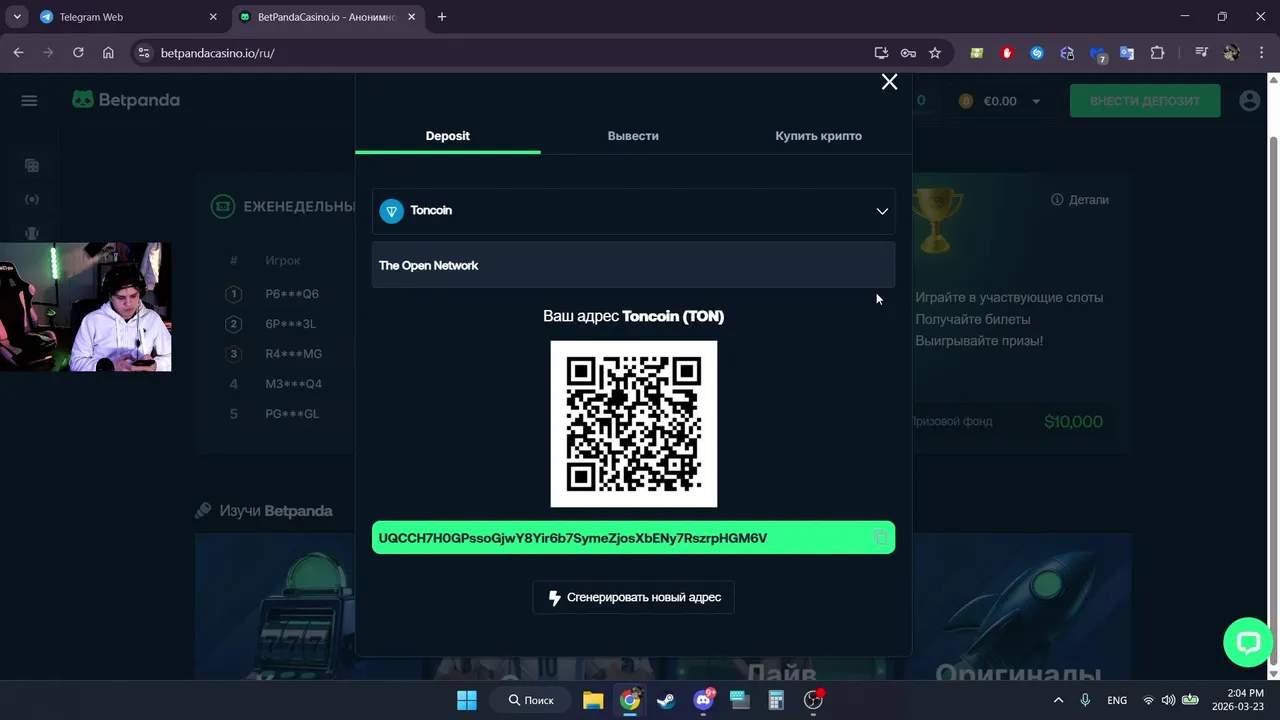Open OBS Studio from the taskbar
The image size is (1280, 720).
[813, 700]
